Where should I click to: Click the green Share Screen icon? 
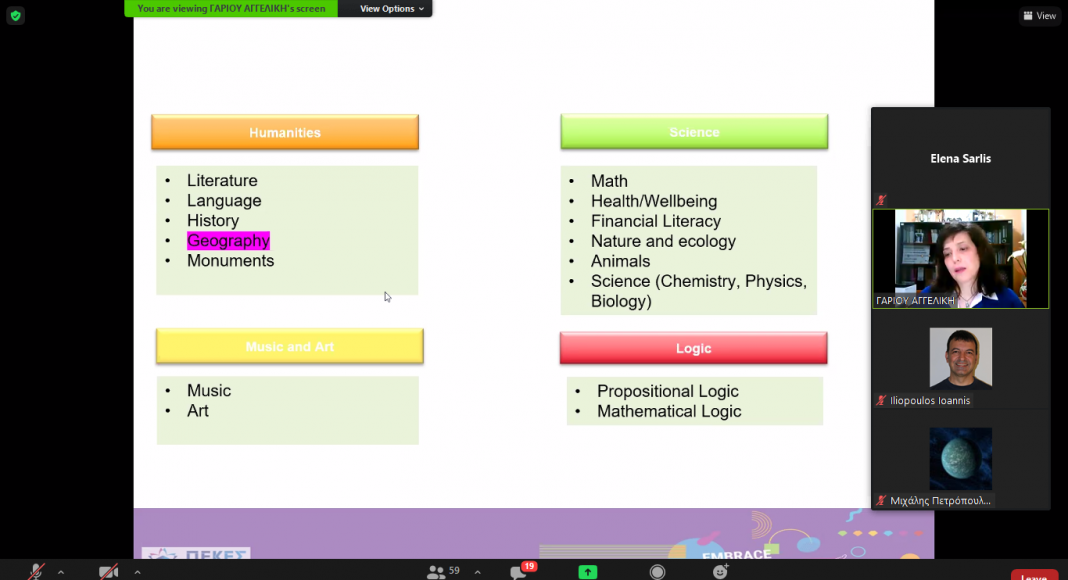point(588,572)
